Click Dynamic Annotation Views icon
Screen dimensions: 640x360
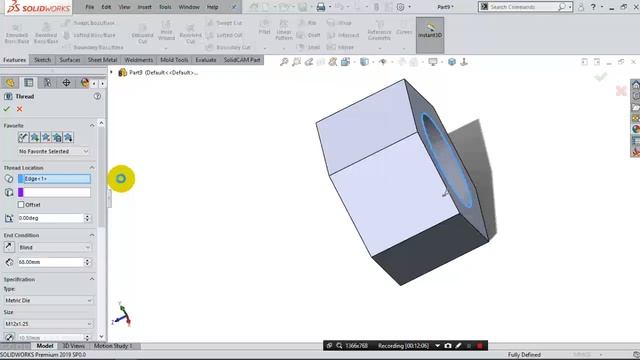tap(333, 62)
